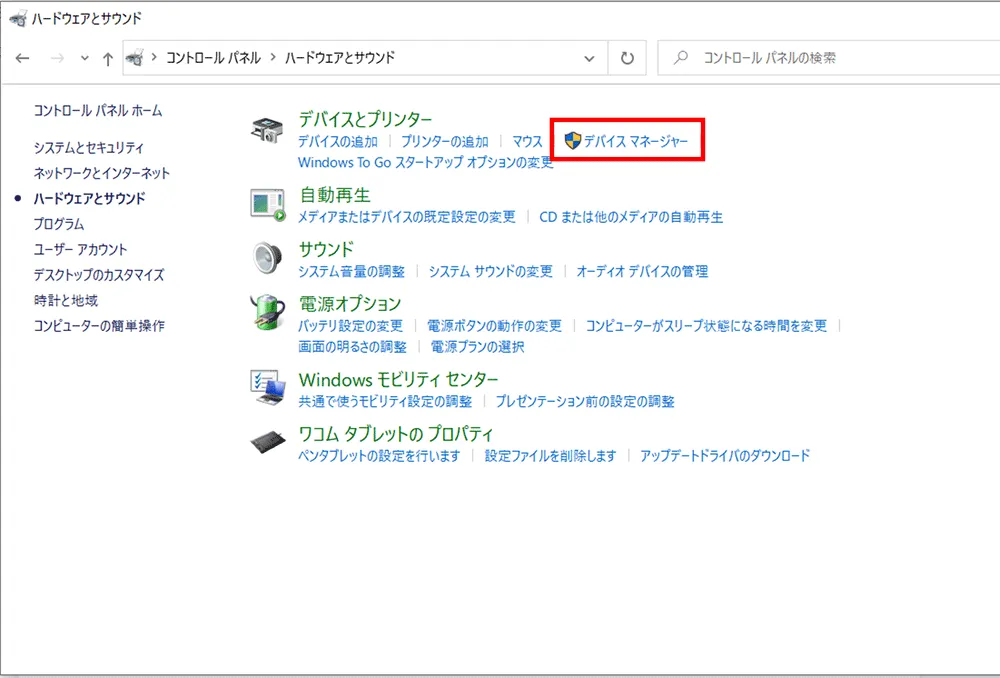Select ハードウェアとサウンド in the sidebar
Screen dimensions: 1000x678
pyautogui.click(x=89, y=198)
